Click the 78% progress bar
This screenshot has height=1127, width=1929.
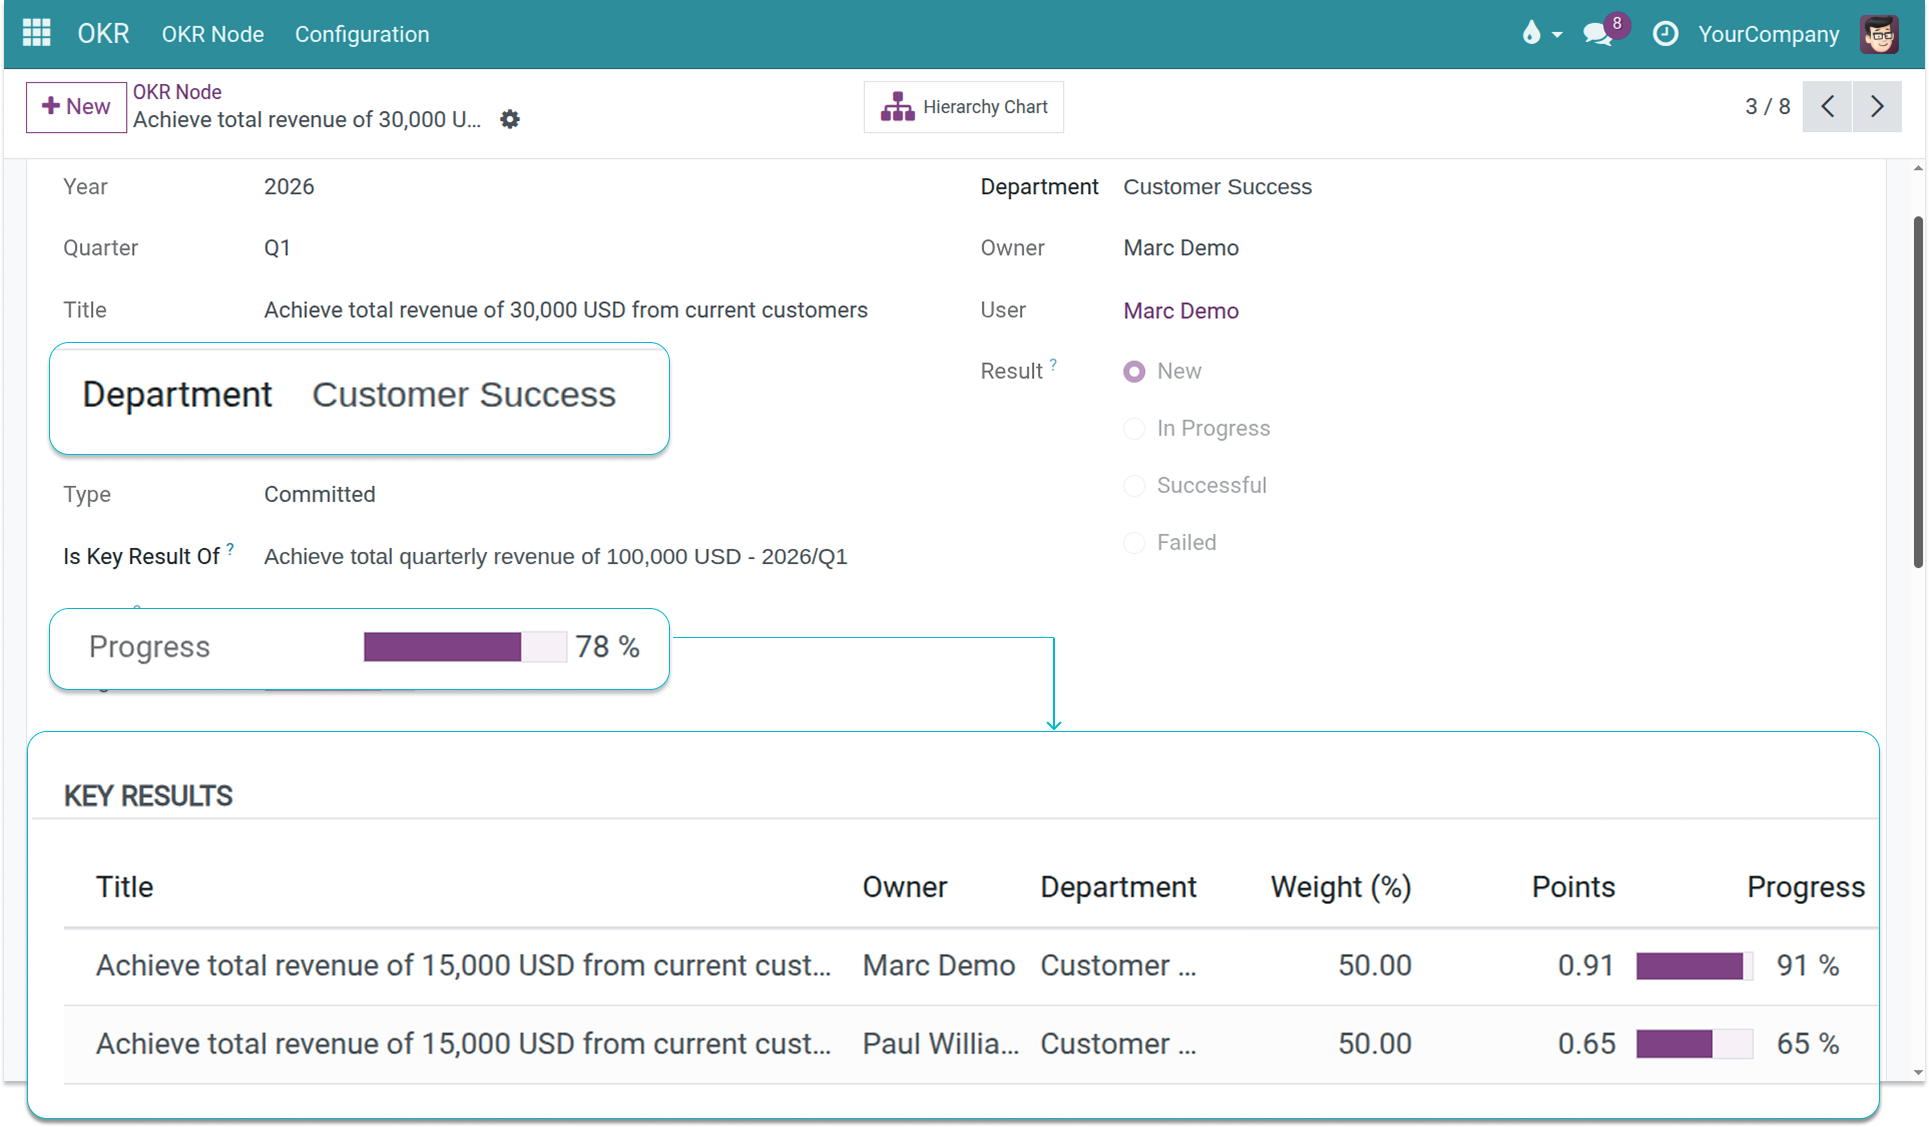(465, 647)
